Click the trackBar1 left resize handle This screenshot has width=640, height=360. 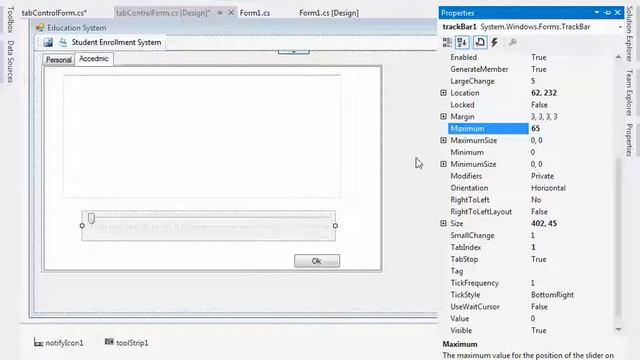click(82, 226)
